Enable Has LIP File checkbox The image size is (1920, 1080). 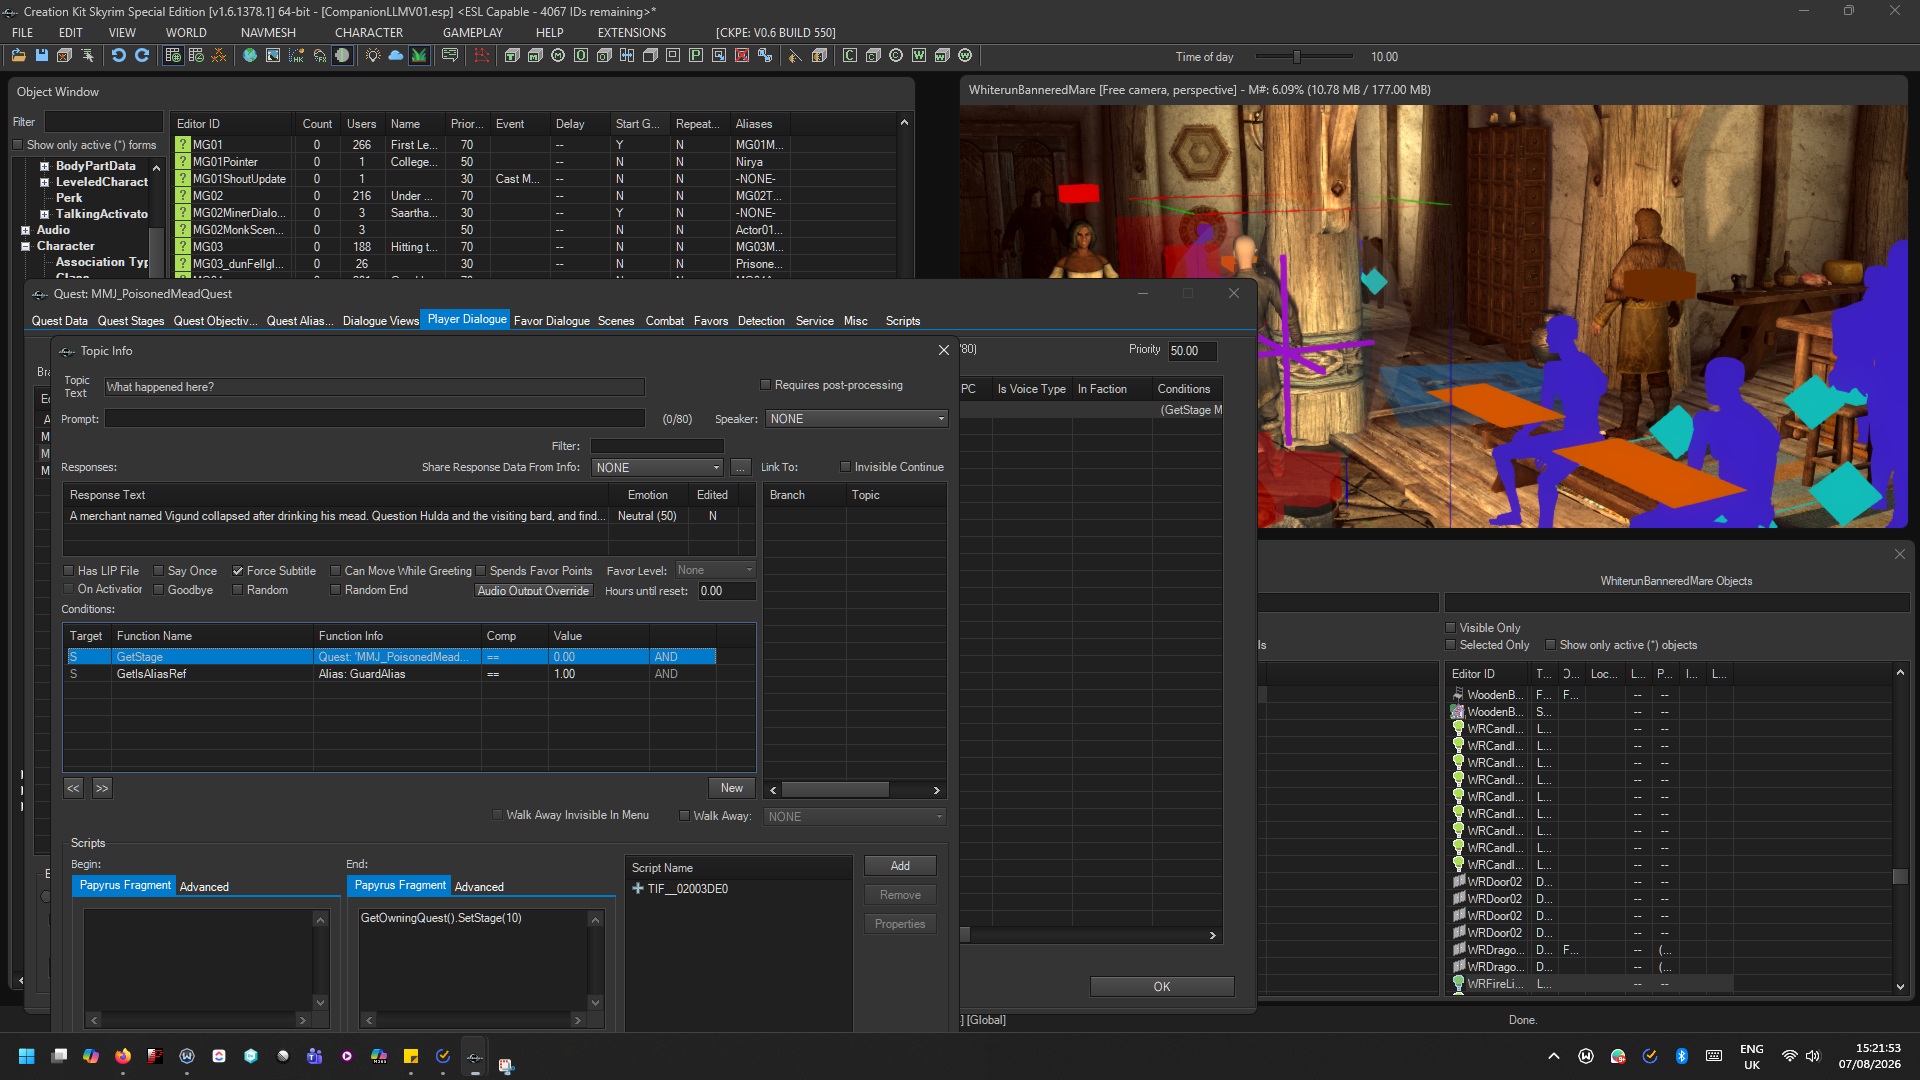tap(69, 571)
